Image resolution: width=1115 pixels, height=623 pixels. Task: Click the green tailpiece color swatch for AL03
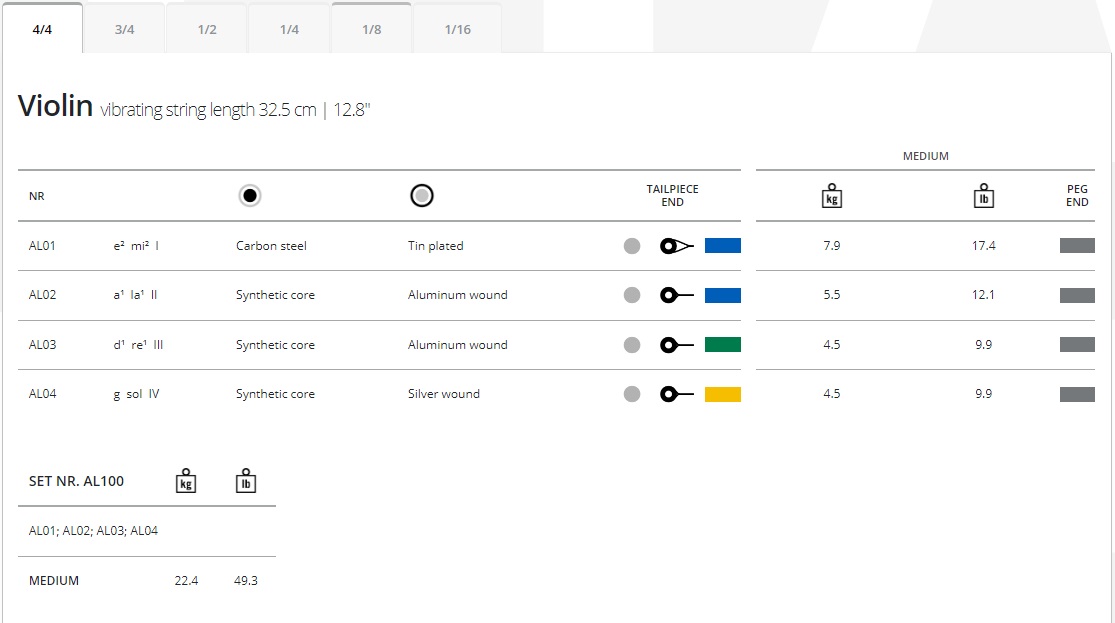pos(722,345)
